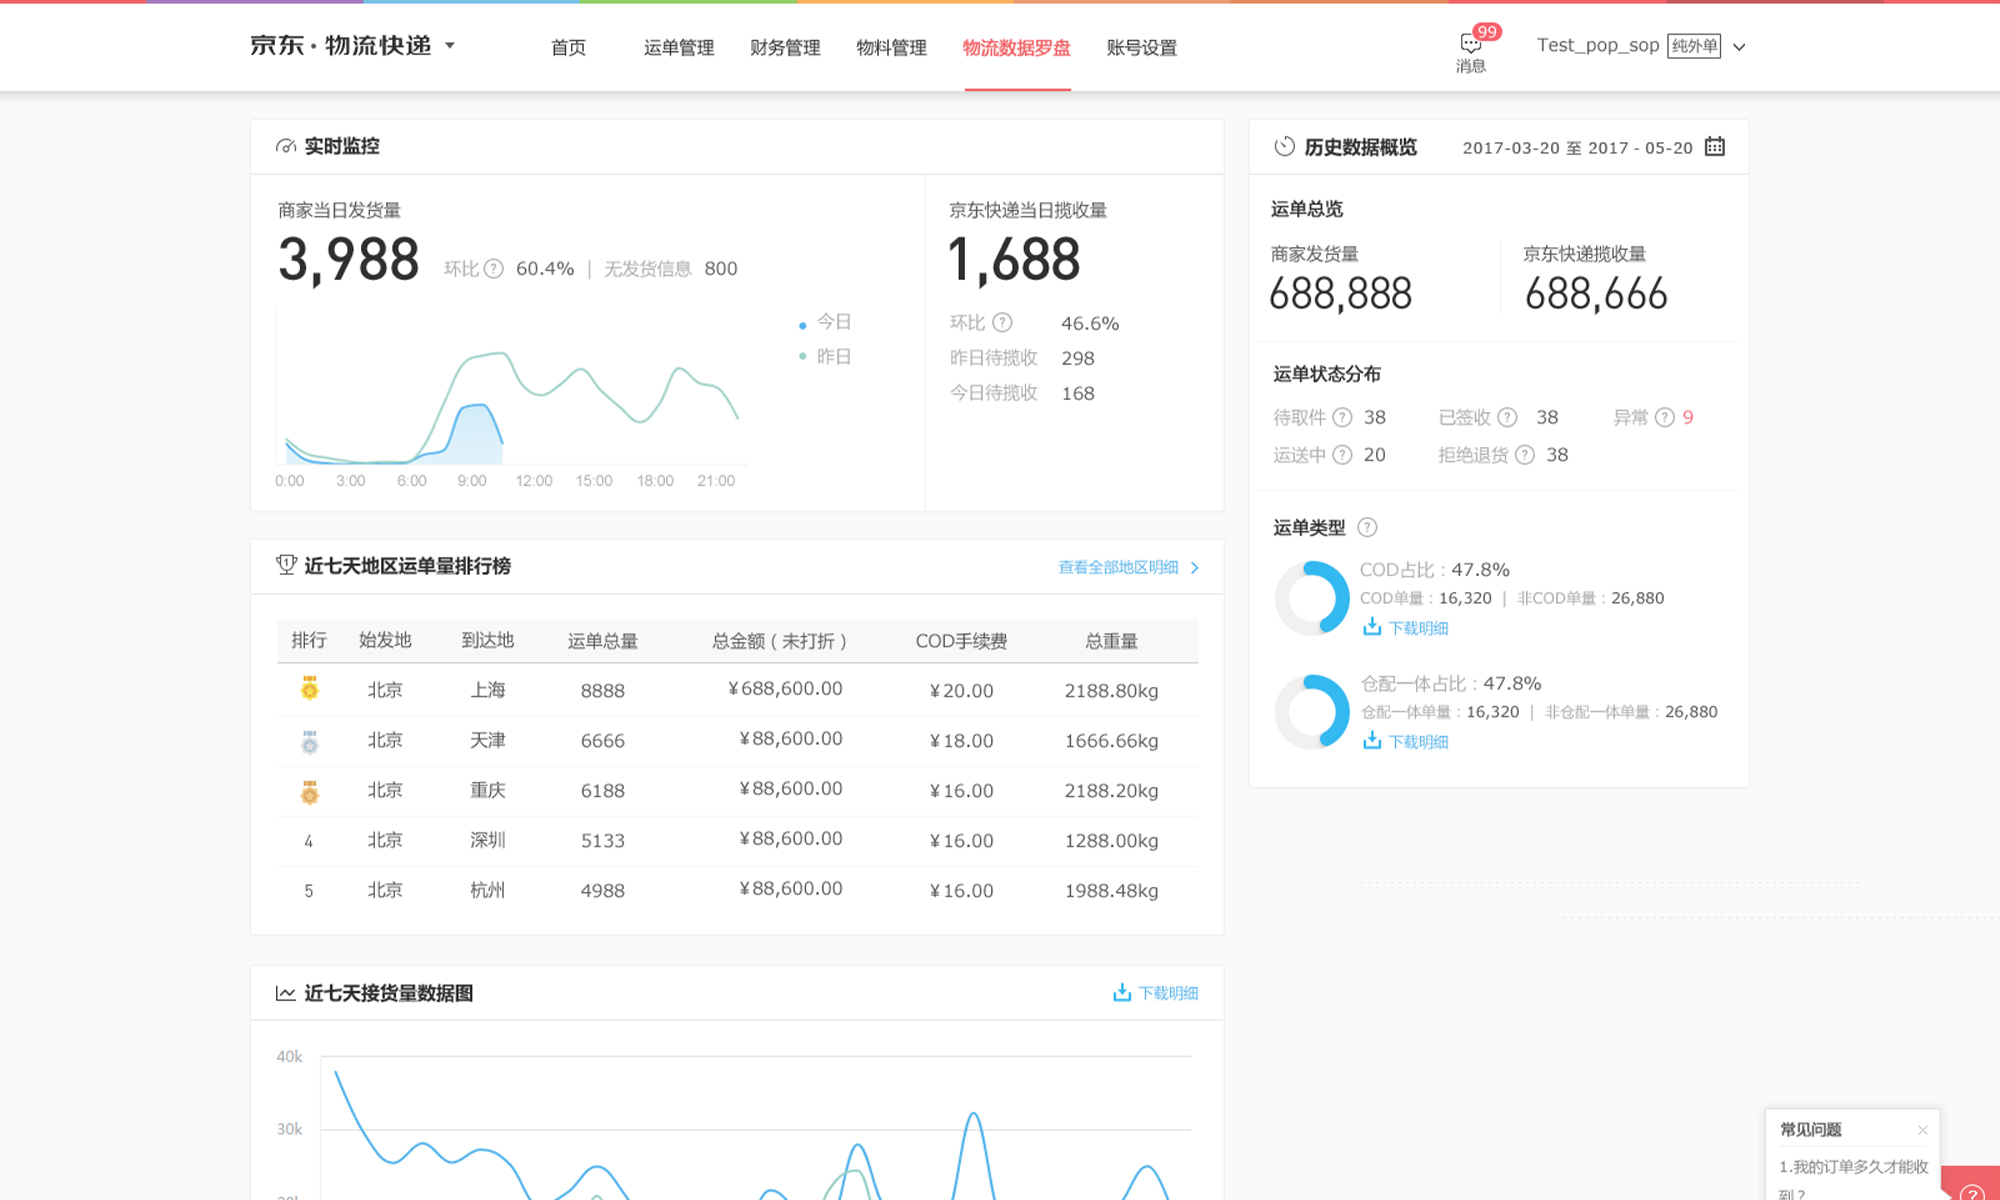Open the 2017-03-20 至 2017-05-20 date range

coord(1577,148)
